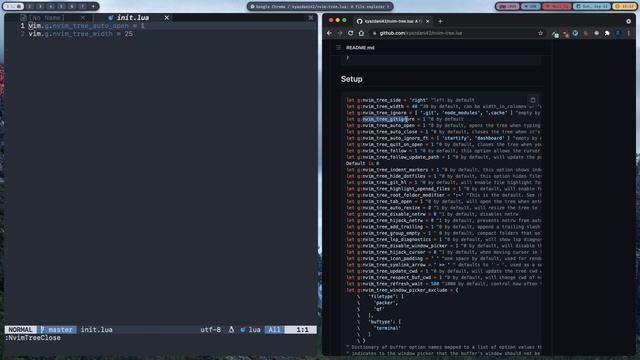Reload the GitHub page
The image size is (640, 360).
coord(351,33)
